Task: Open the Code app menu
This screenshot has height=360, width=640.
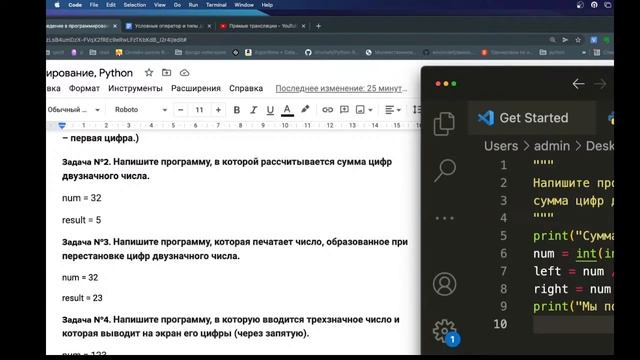Action: [x=75, y=5]
